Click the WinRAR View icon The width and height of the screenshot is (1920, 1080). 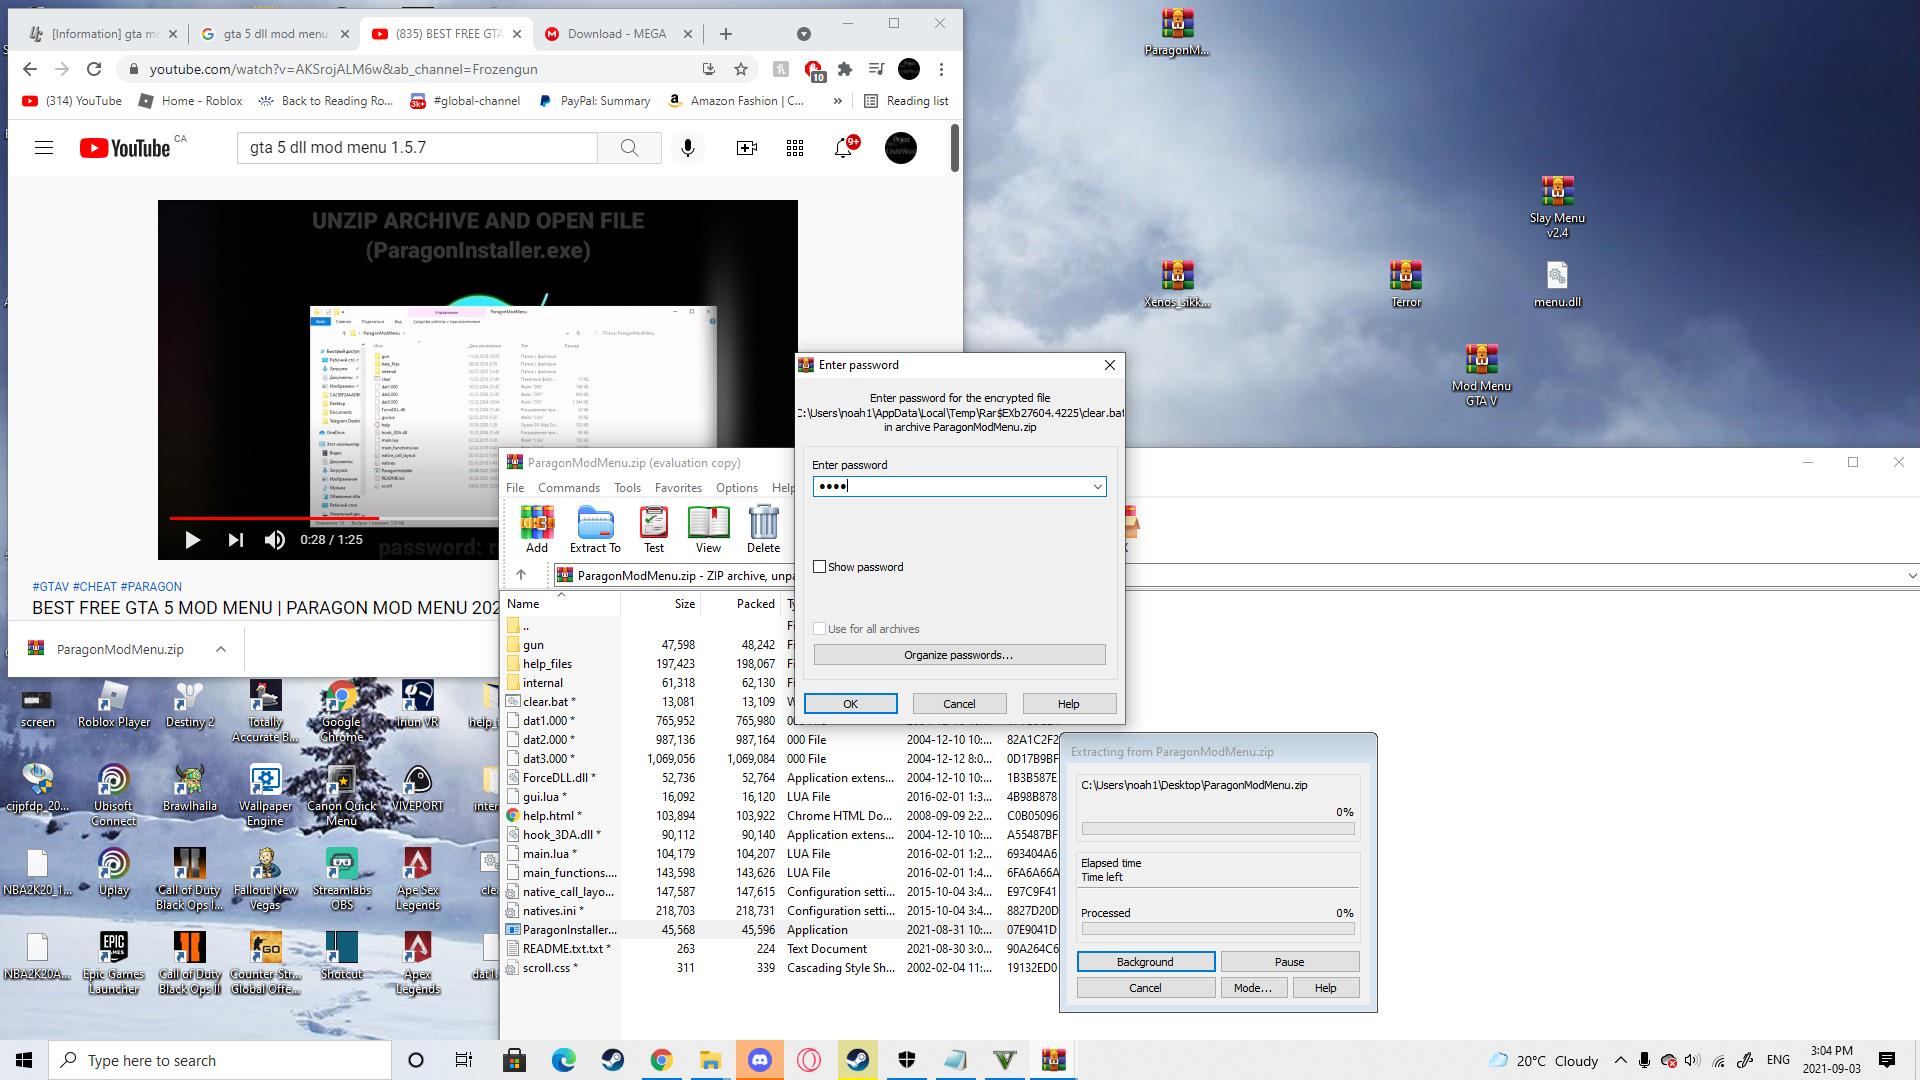coord(708,528)
